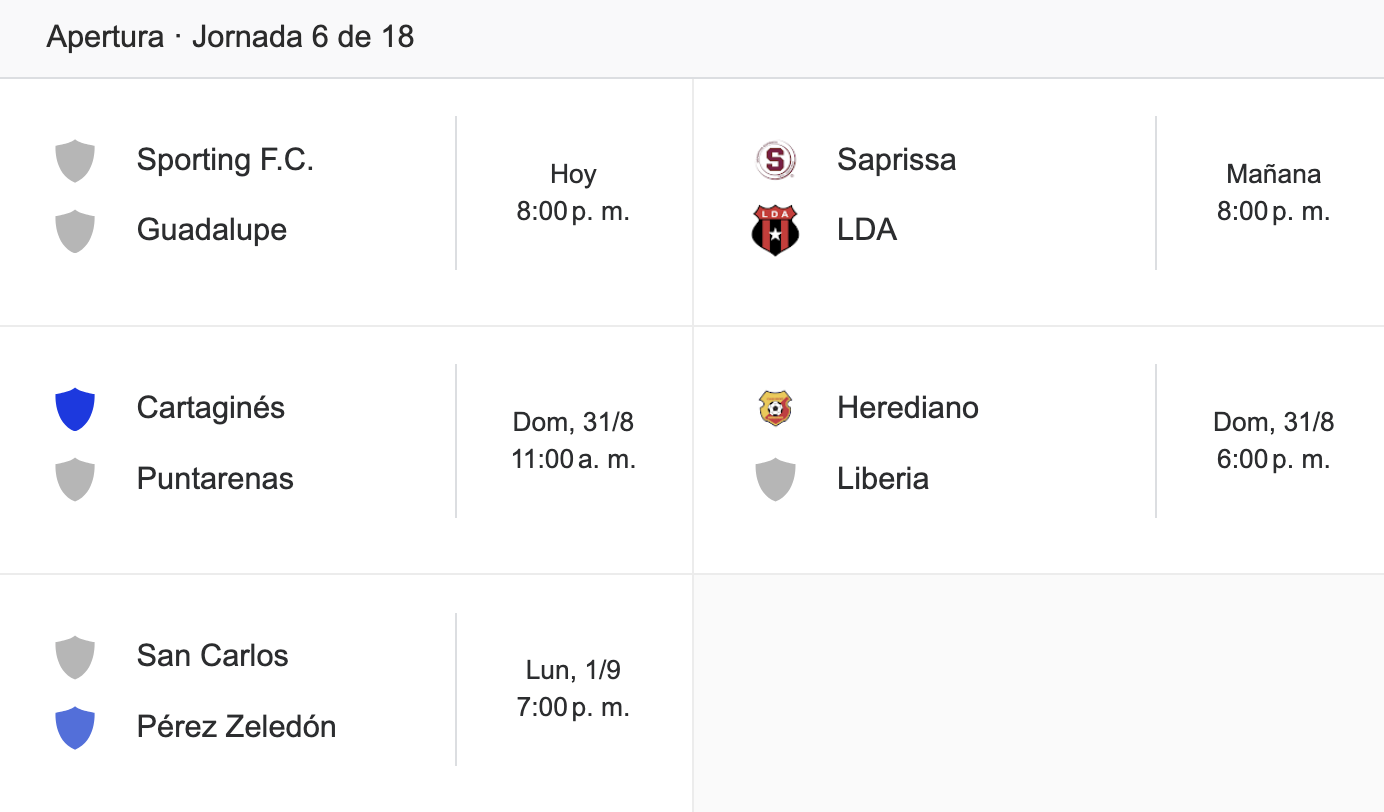Click the Cartaginés blue shield icon
Image resolution: width=1384 pixels, height=812 pixels.
point(75,409)
